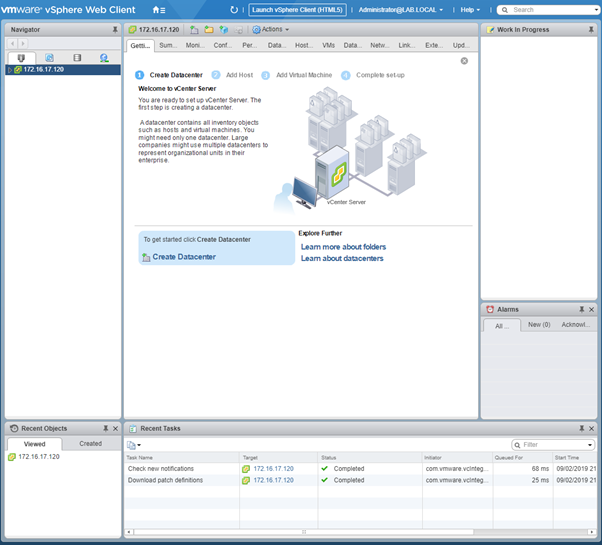602x545 pixels.
Task: Close the Recent Objects panel
Action: point(116,428)
